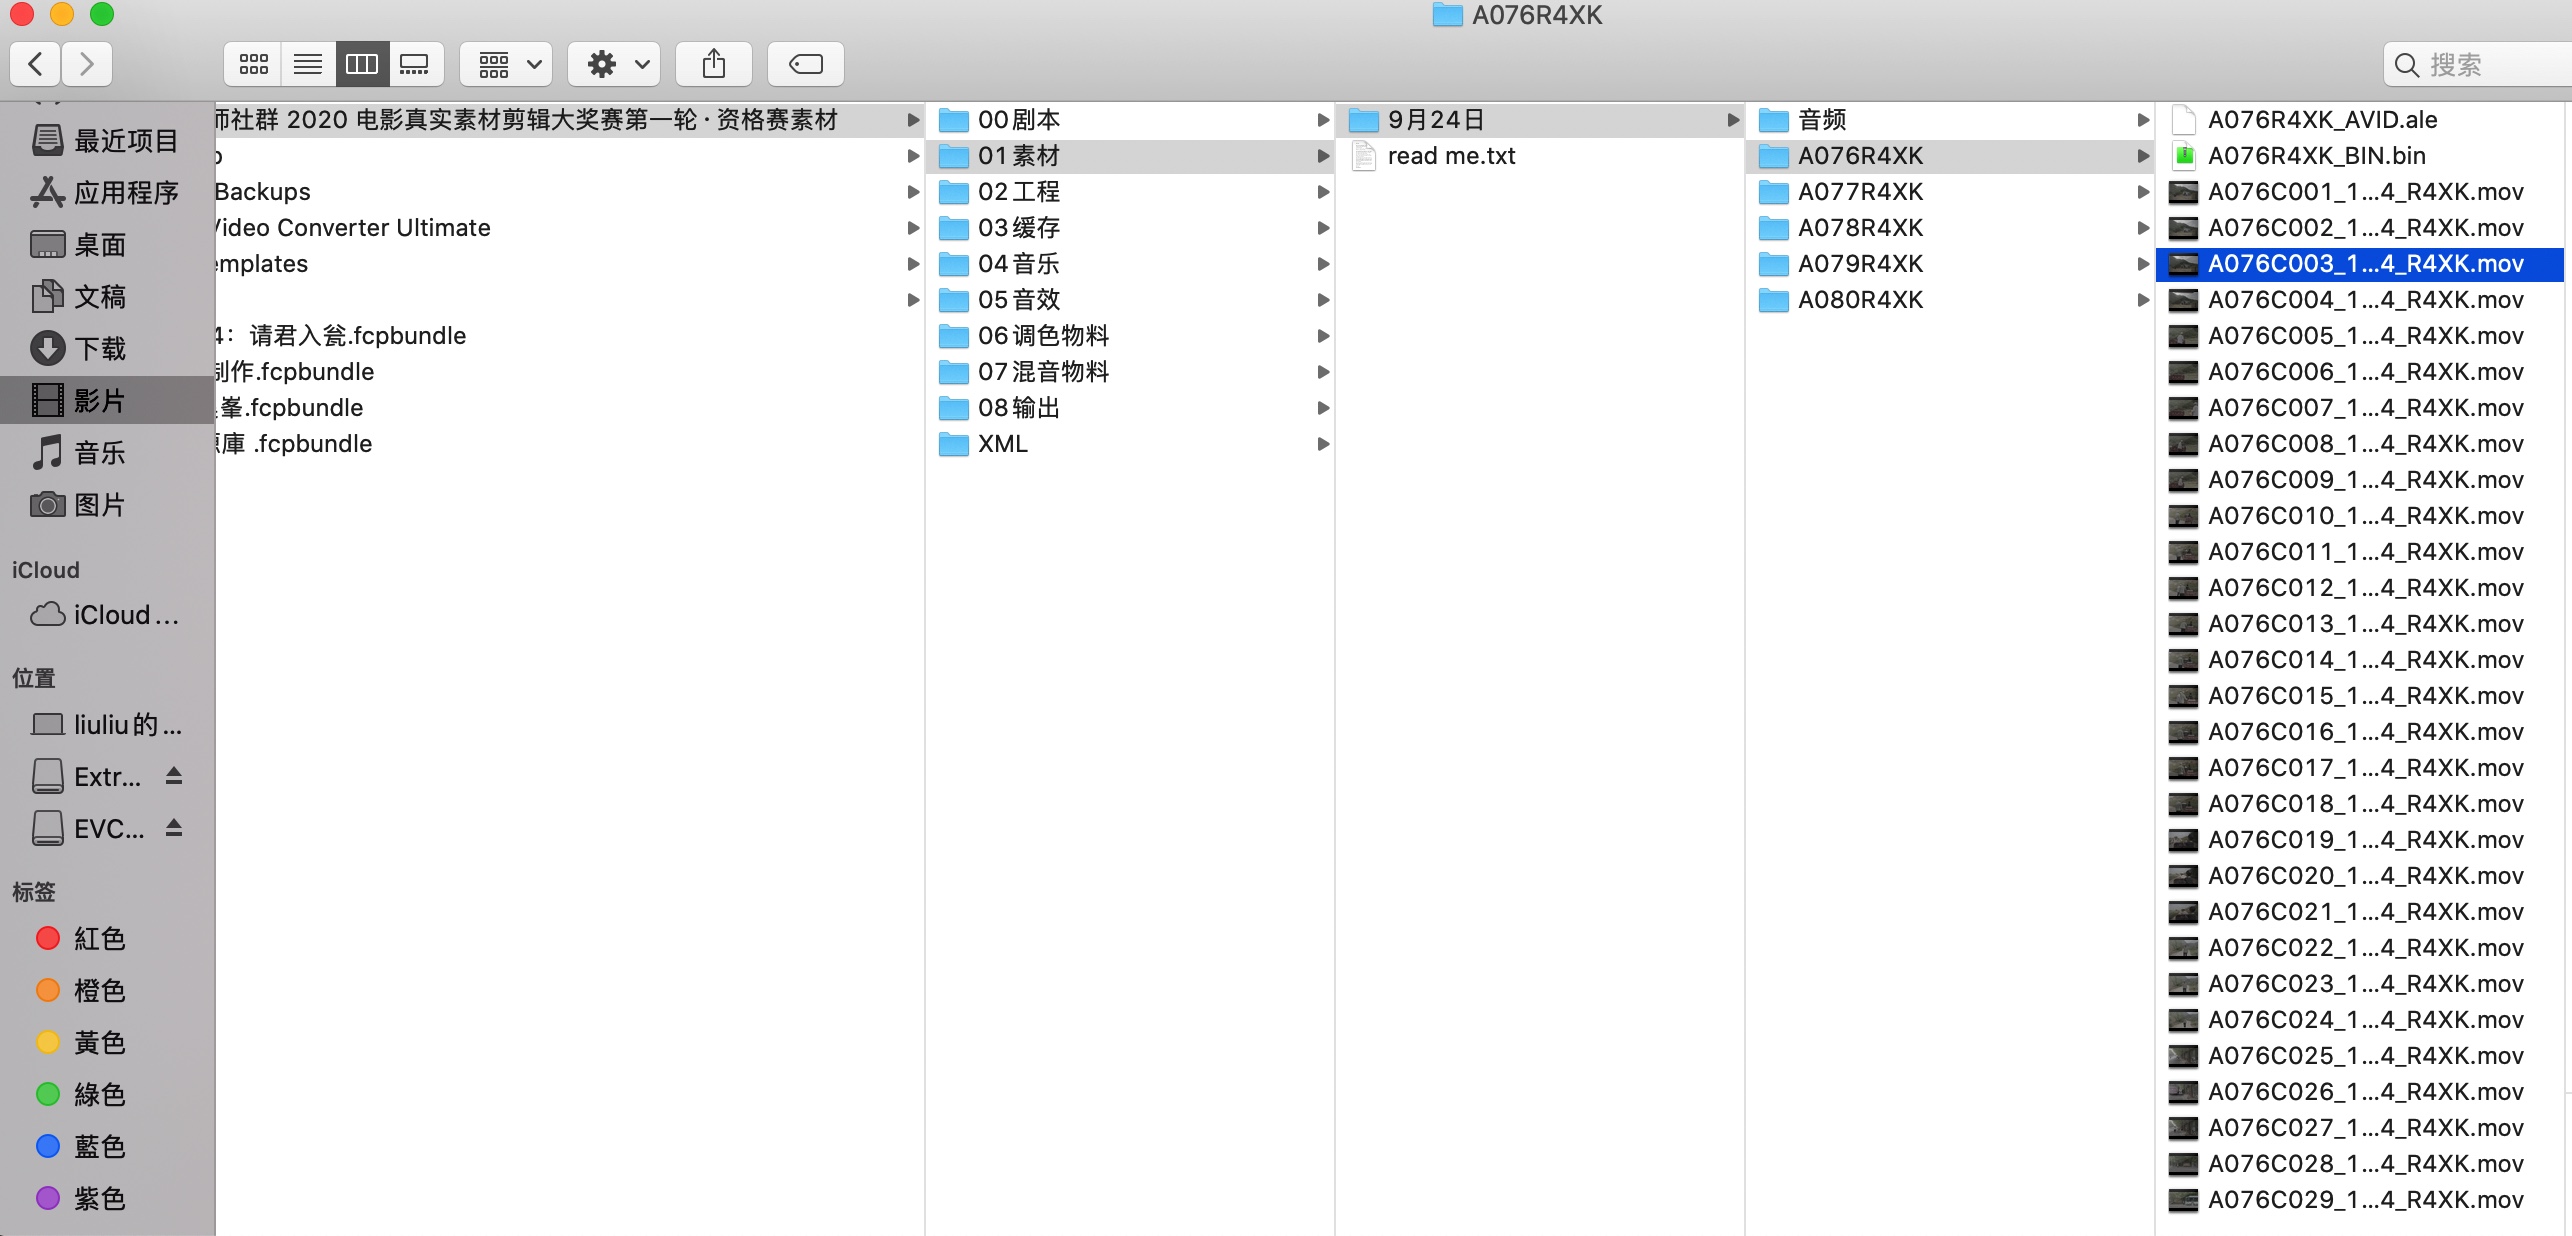Click the search field

2480,65
